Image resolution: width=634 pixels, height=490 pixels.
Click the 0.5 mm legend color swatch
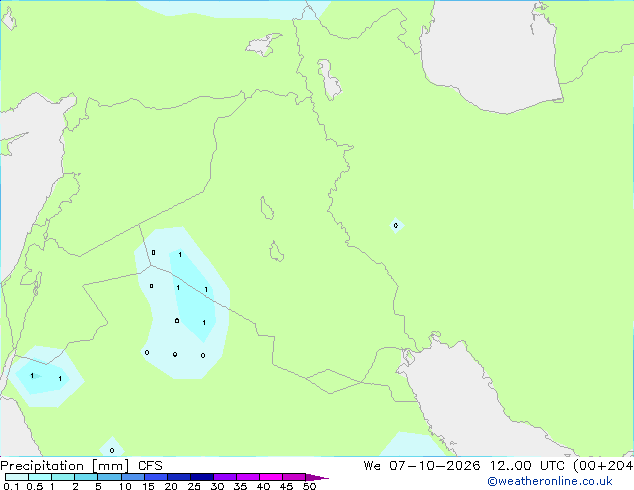click(x=40, y=477)
